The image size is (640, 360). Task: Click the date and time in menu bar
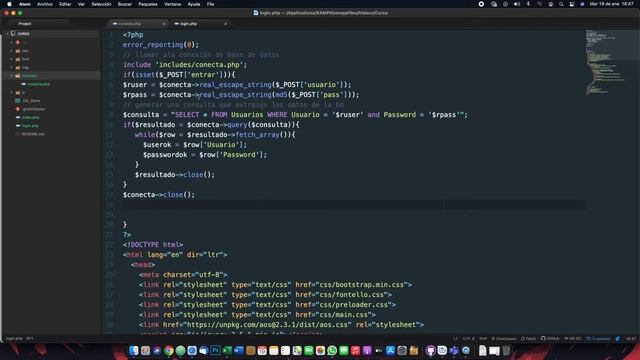pyautogui.click(x=611, y=4)
